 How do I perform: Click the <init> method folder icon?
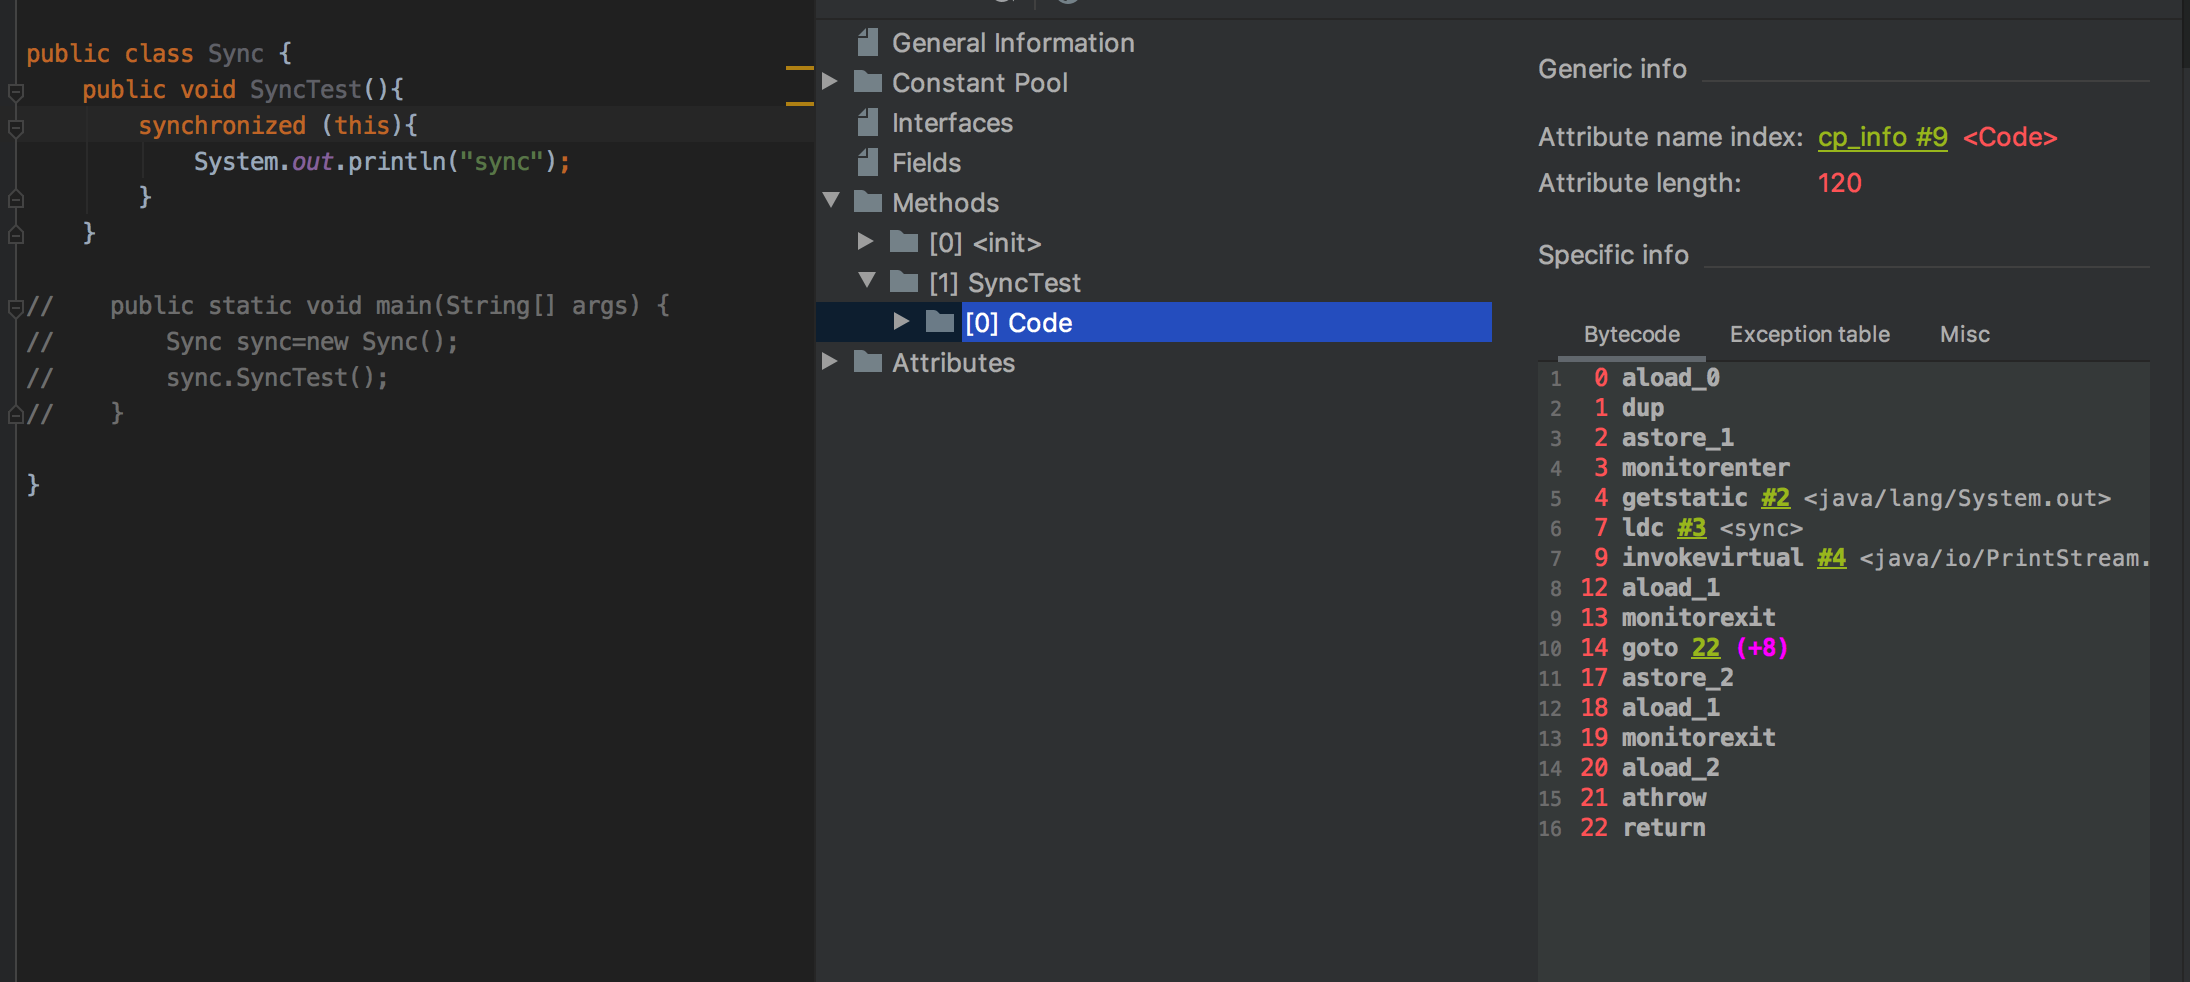coord(904,242)
